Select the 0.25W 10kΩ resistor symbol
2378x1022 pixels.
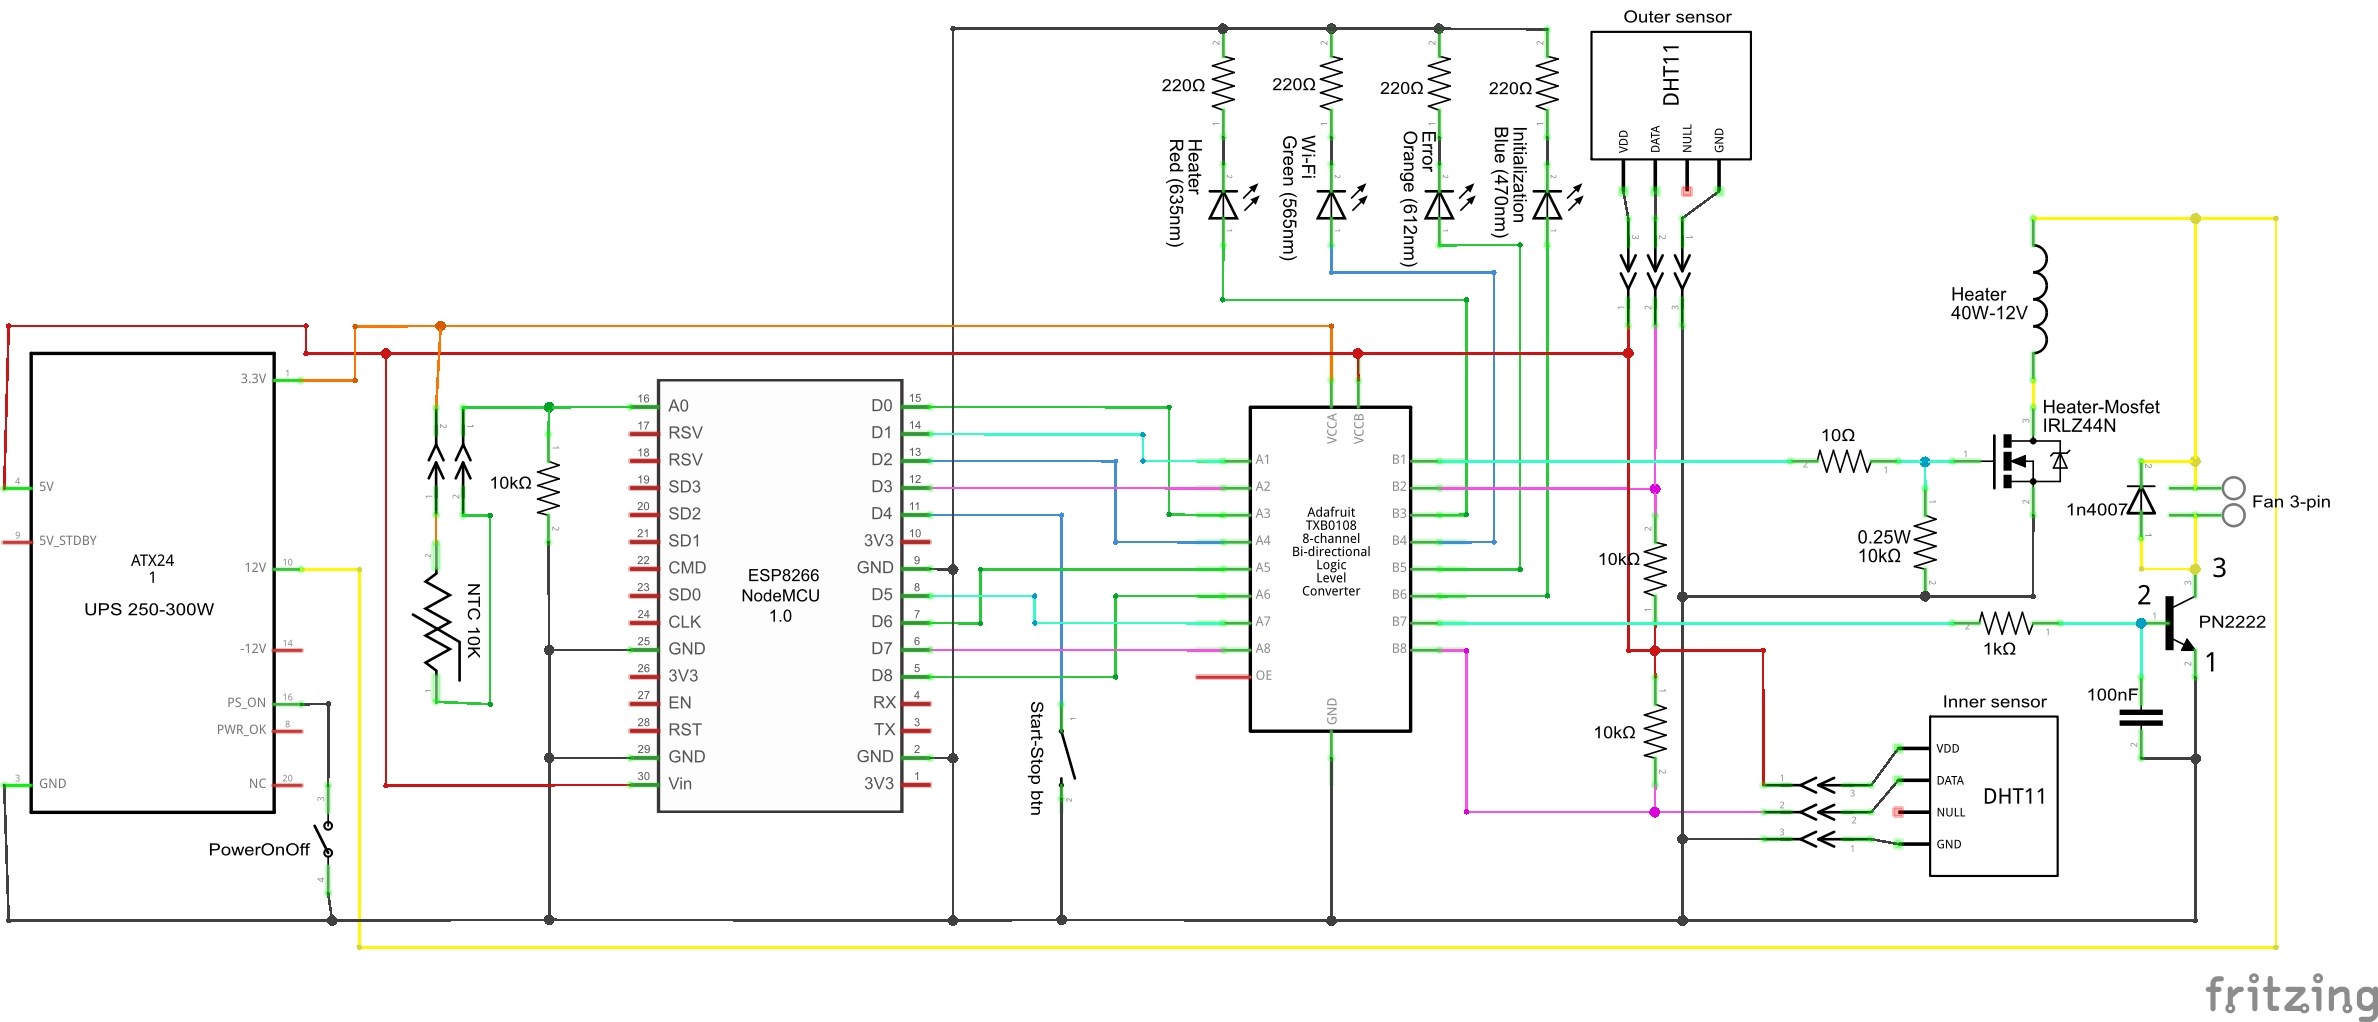click(x=1925, y=542)
